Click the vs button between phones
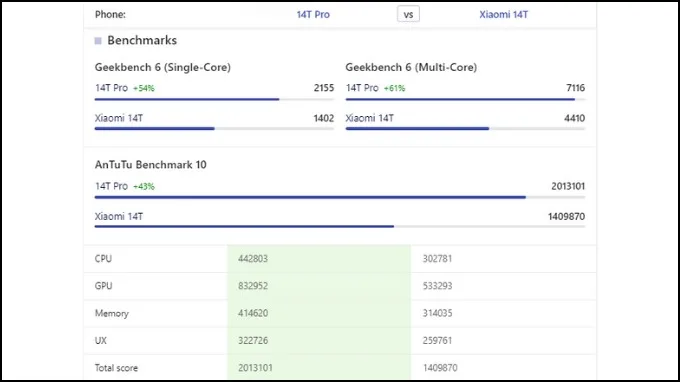The width and height of the screenshot is (680, 382). point(408,14)
